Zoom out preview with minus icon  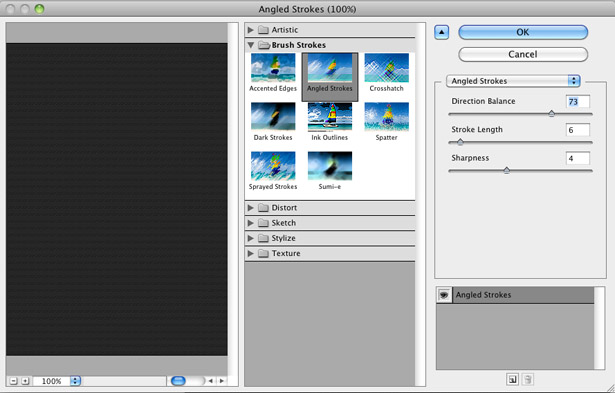point(13,381)
